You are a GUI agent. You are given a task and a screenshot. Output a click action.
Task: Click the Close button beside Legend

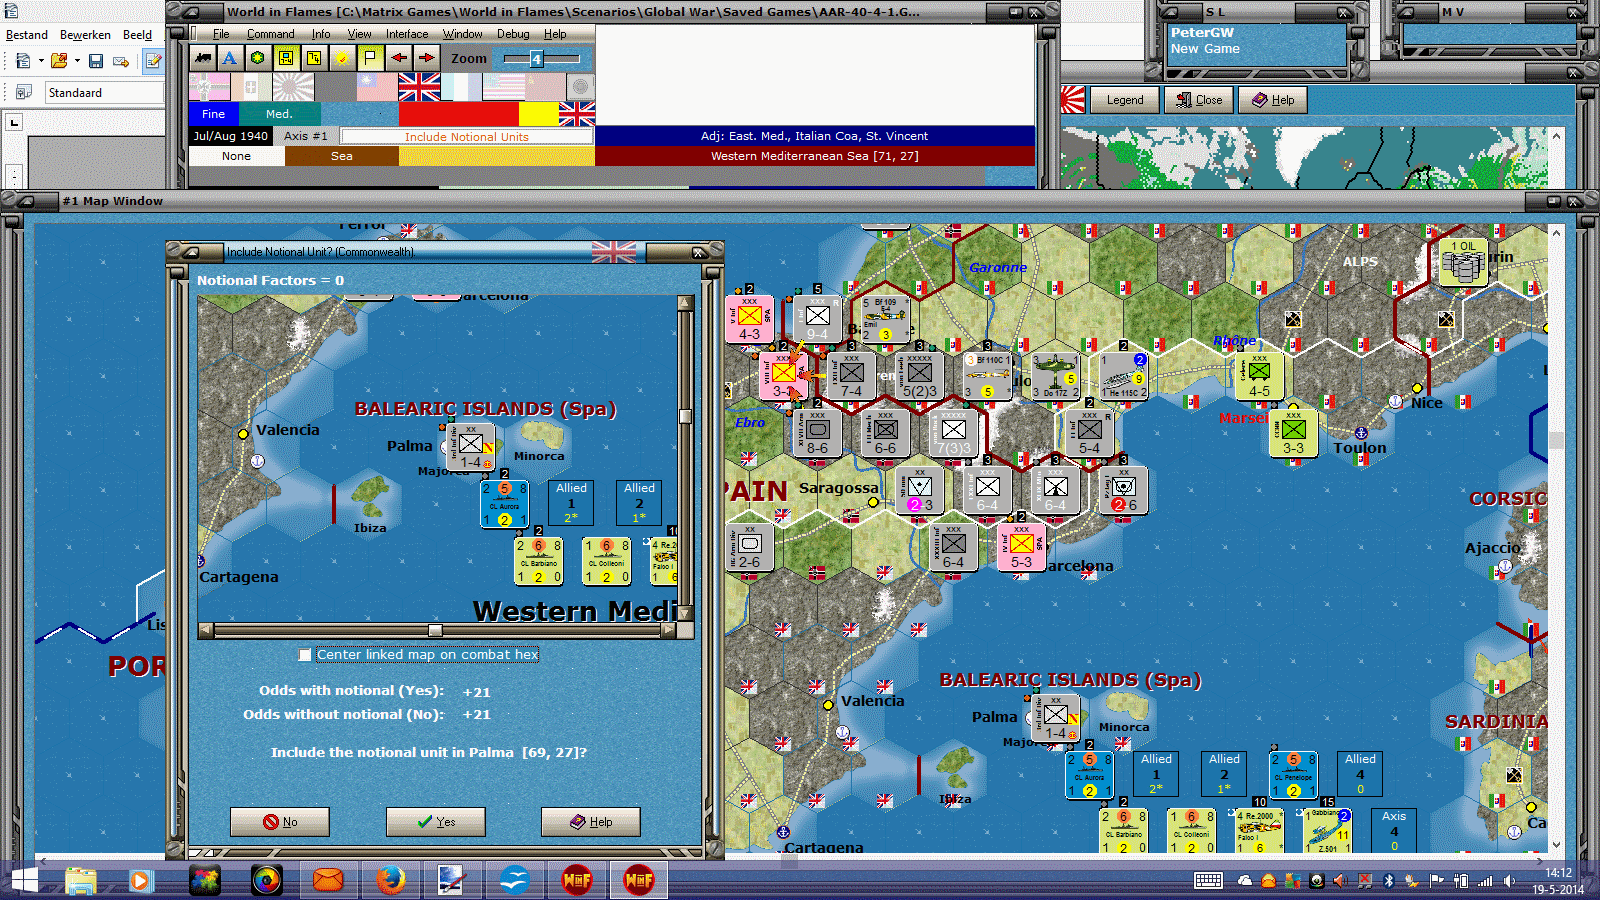[1199, 100]
